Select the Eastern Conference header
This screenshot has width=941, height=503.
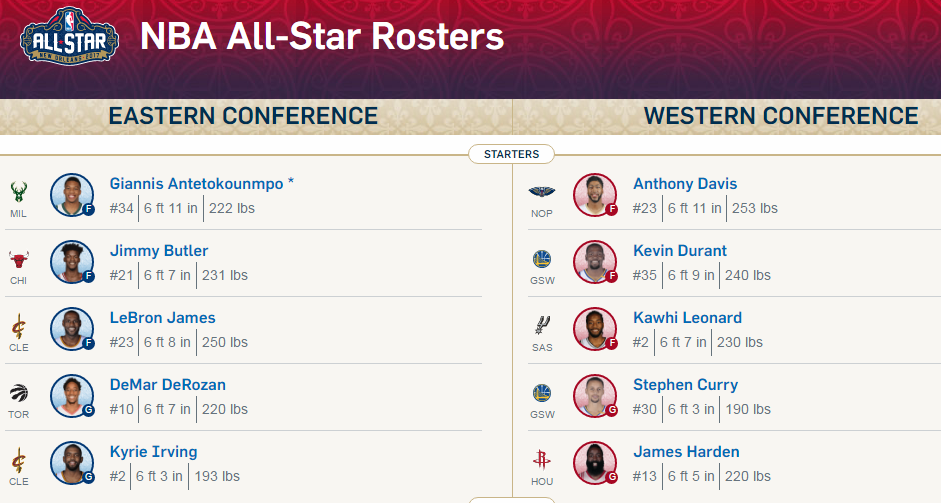point(243,116)
